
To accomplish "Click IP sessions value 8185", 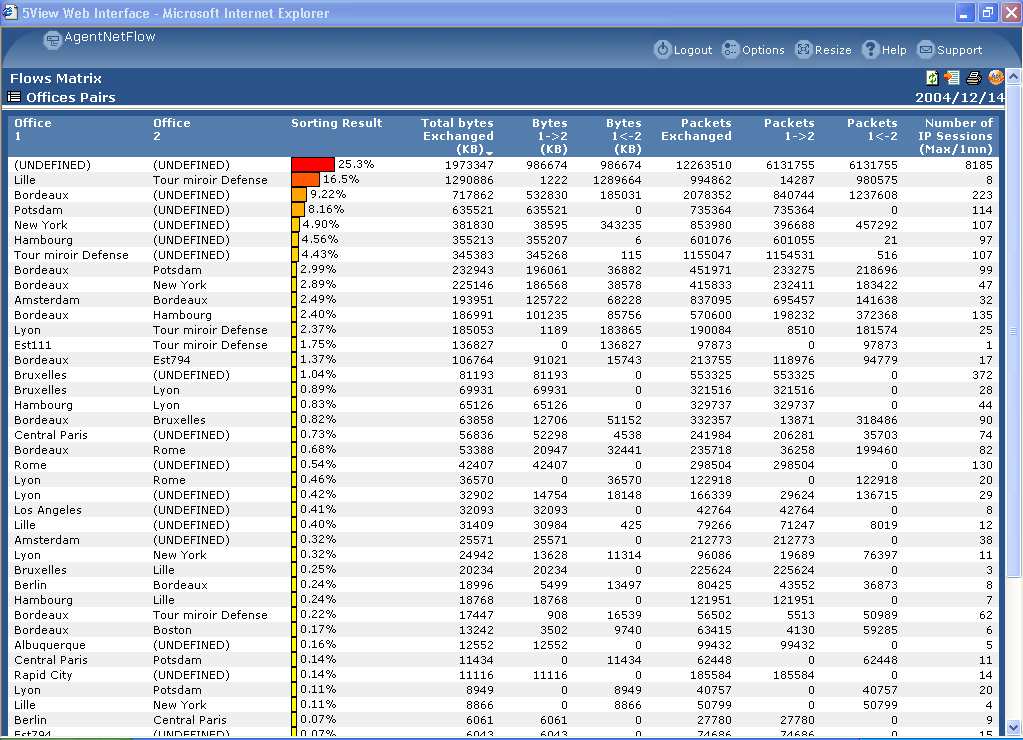I will 979,165.
